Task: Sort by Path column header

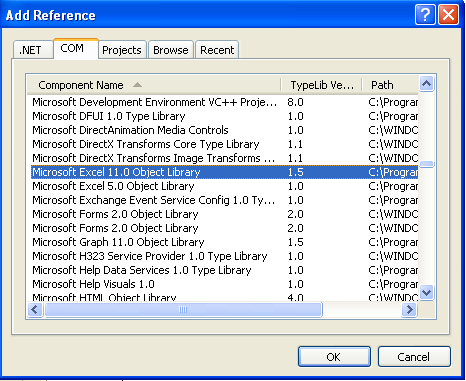Action: click(x=390, y=85)
